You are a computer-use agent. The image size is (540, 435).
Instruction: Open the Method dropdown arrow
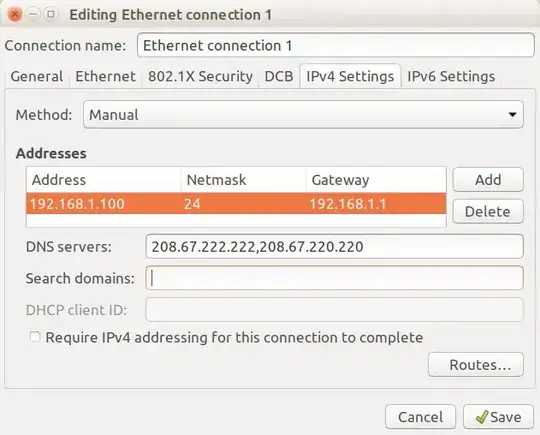[512, 115]
